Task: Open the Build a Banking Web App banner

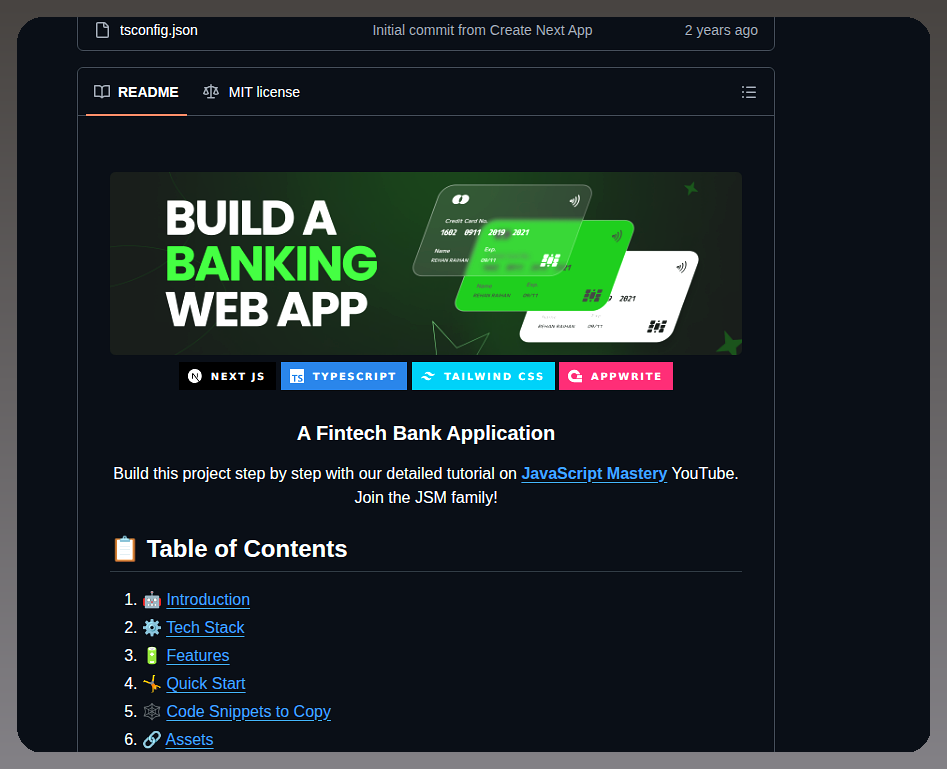Action: 426,263
